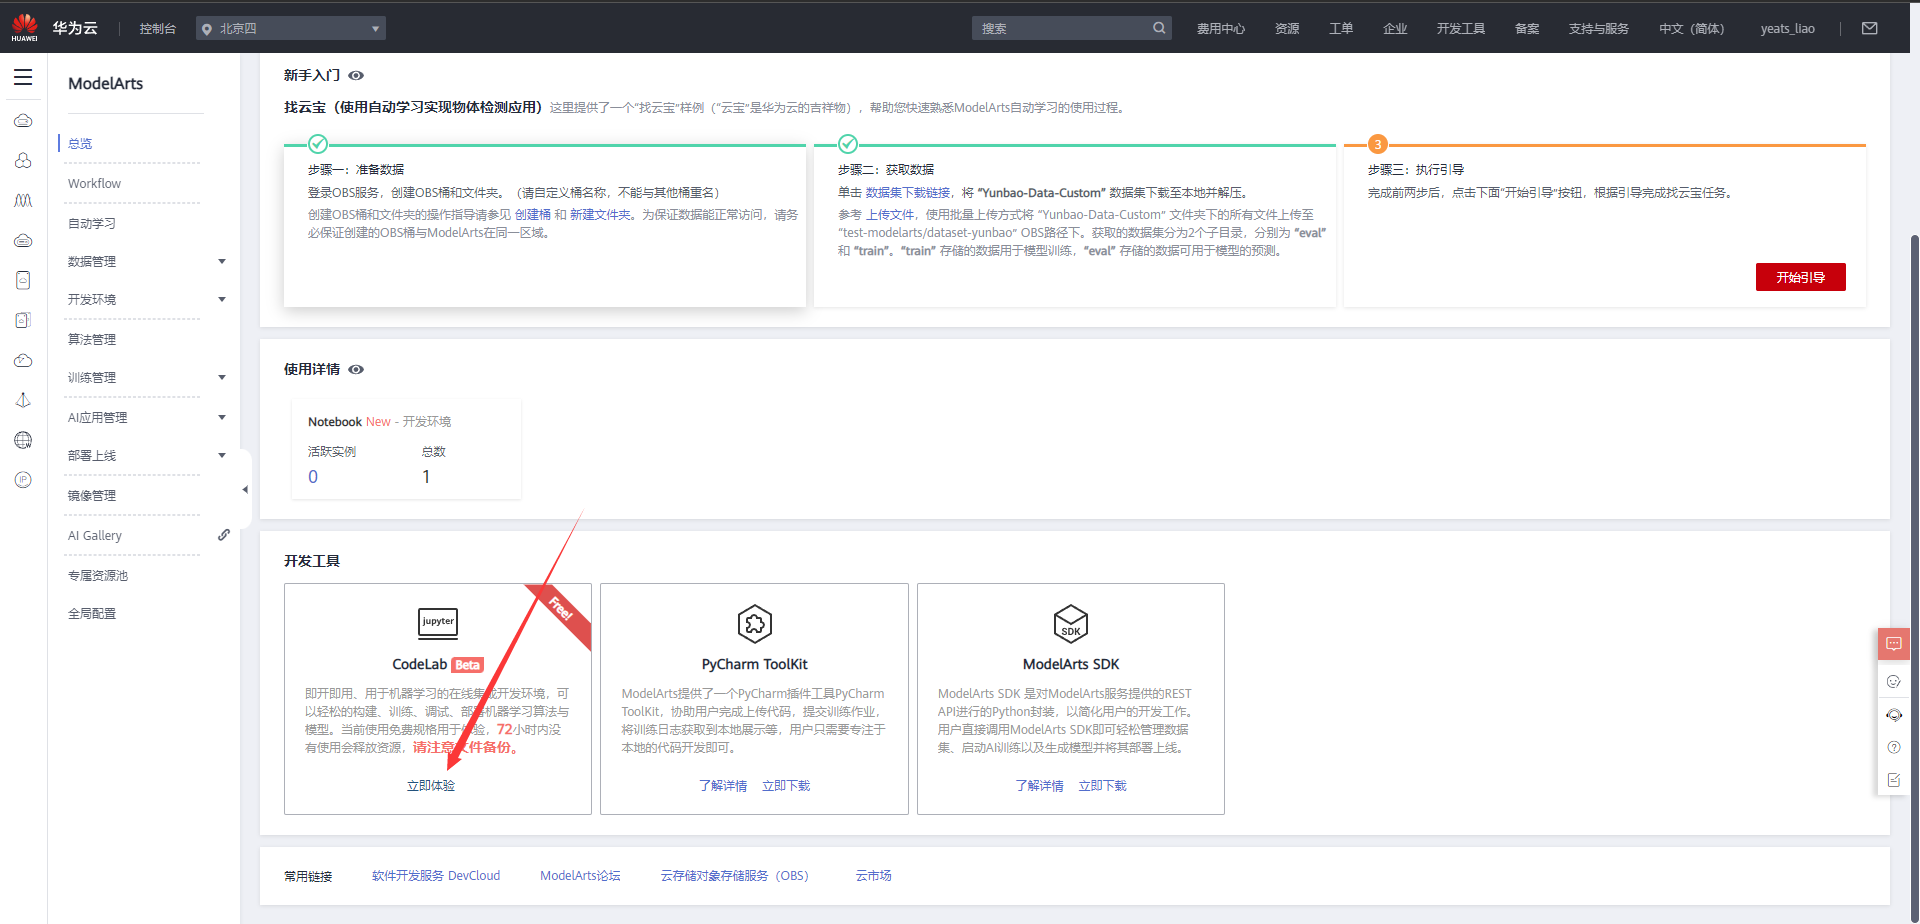Select 全局配置 in the sidebar
Viewport: 1920px width, 924px height.
92,614
